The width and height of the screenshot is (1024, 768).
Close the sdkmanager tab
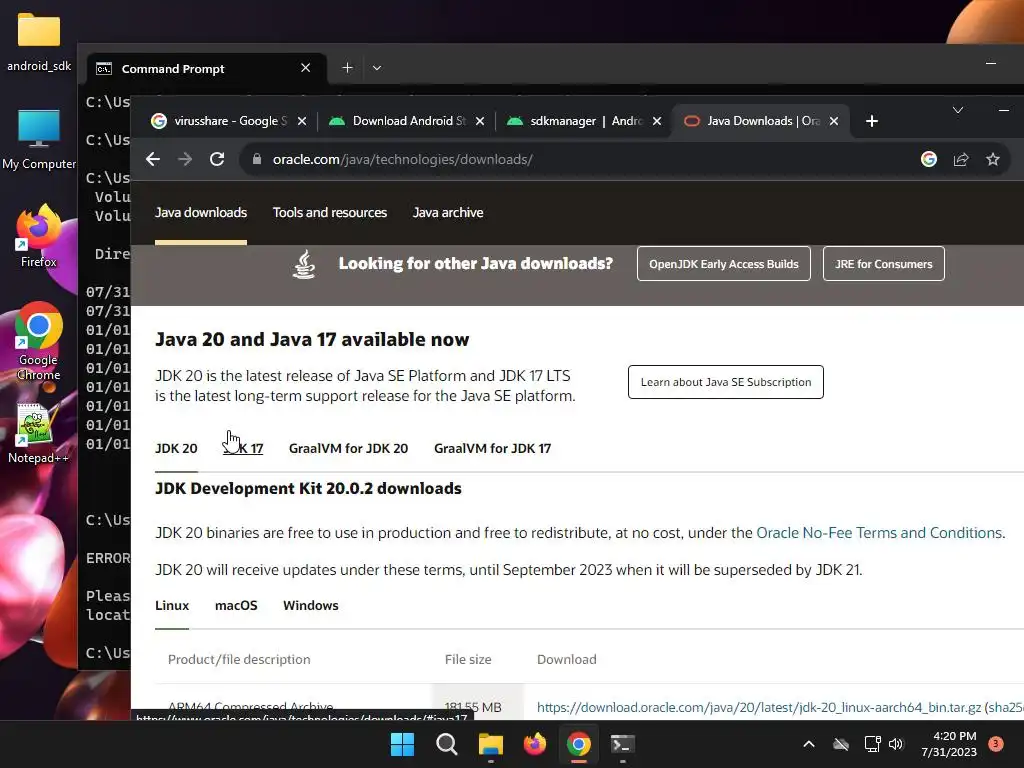pos(657,121)
